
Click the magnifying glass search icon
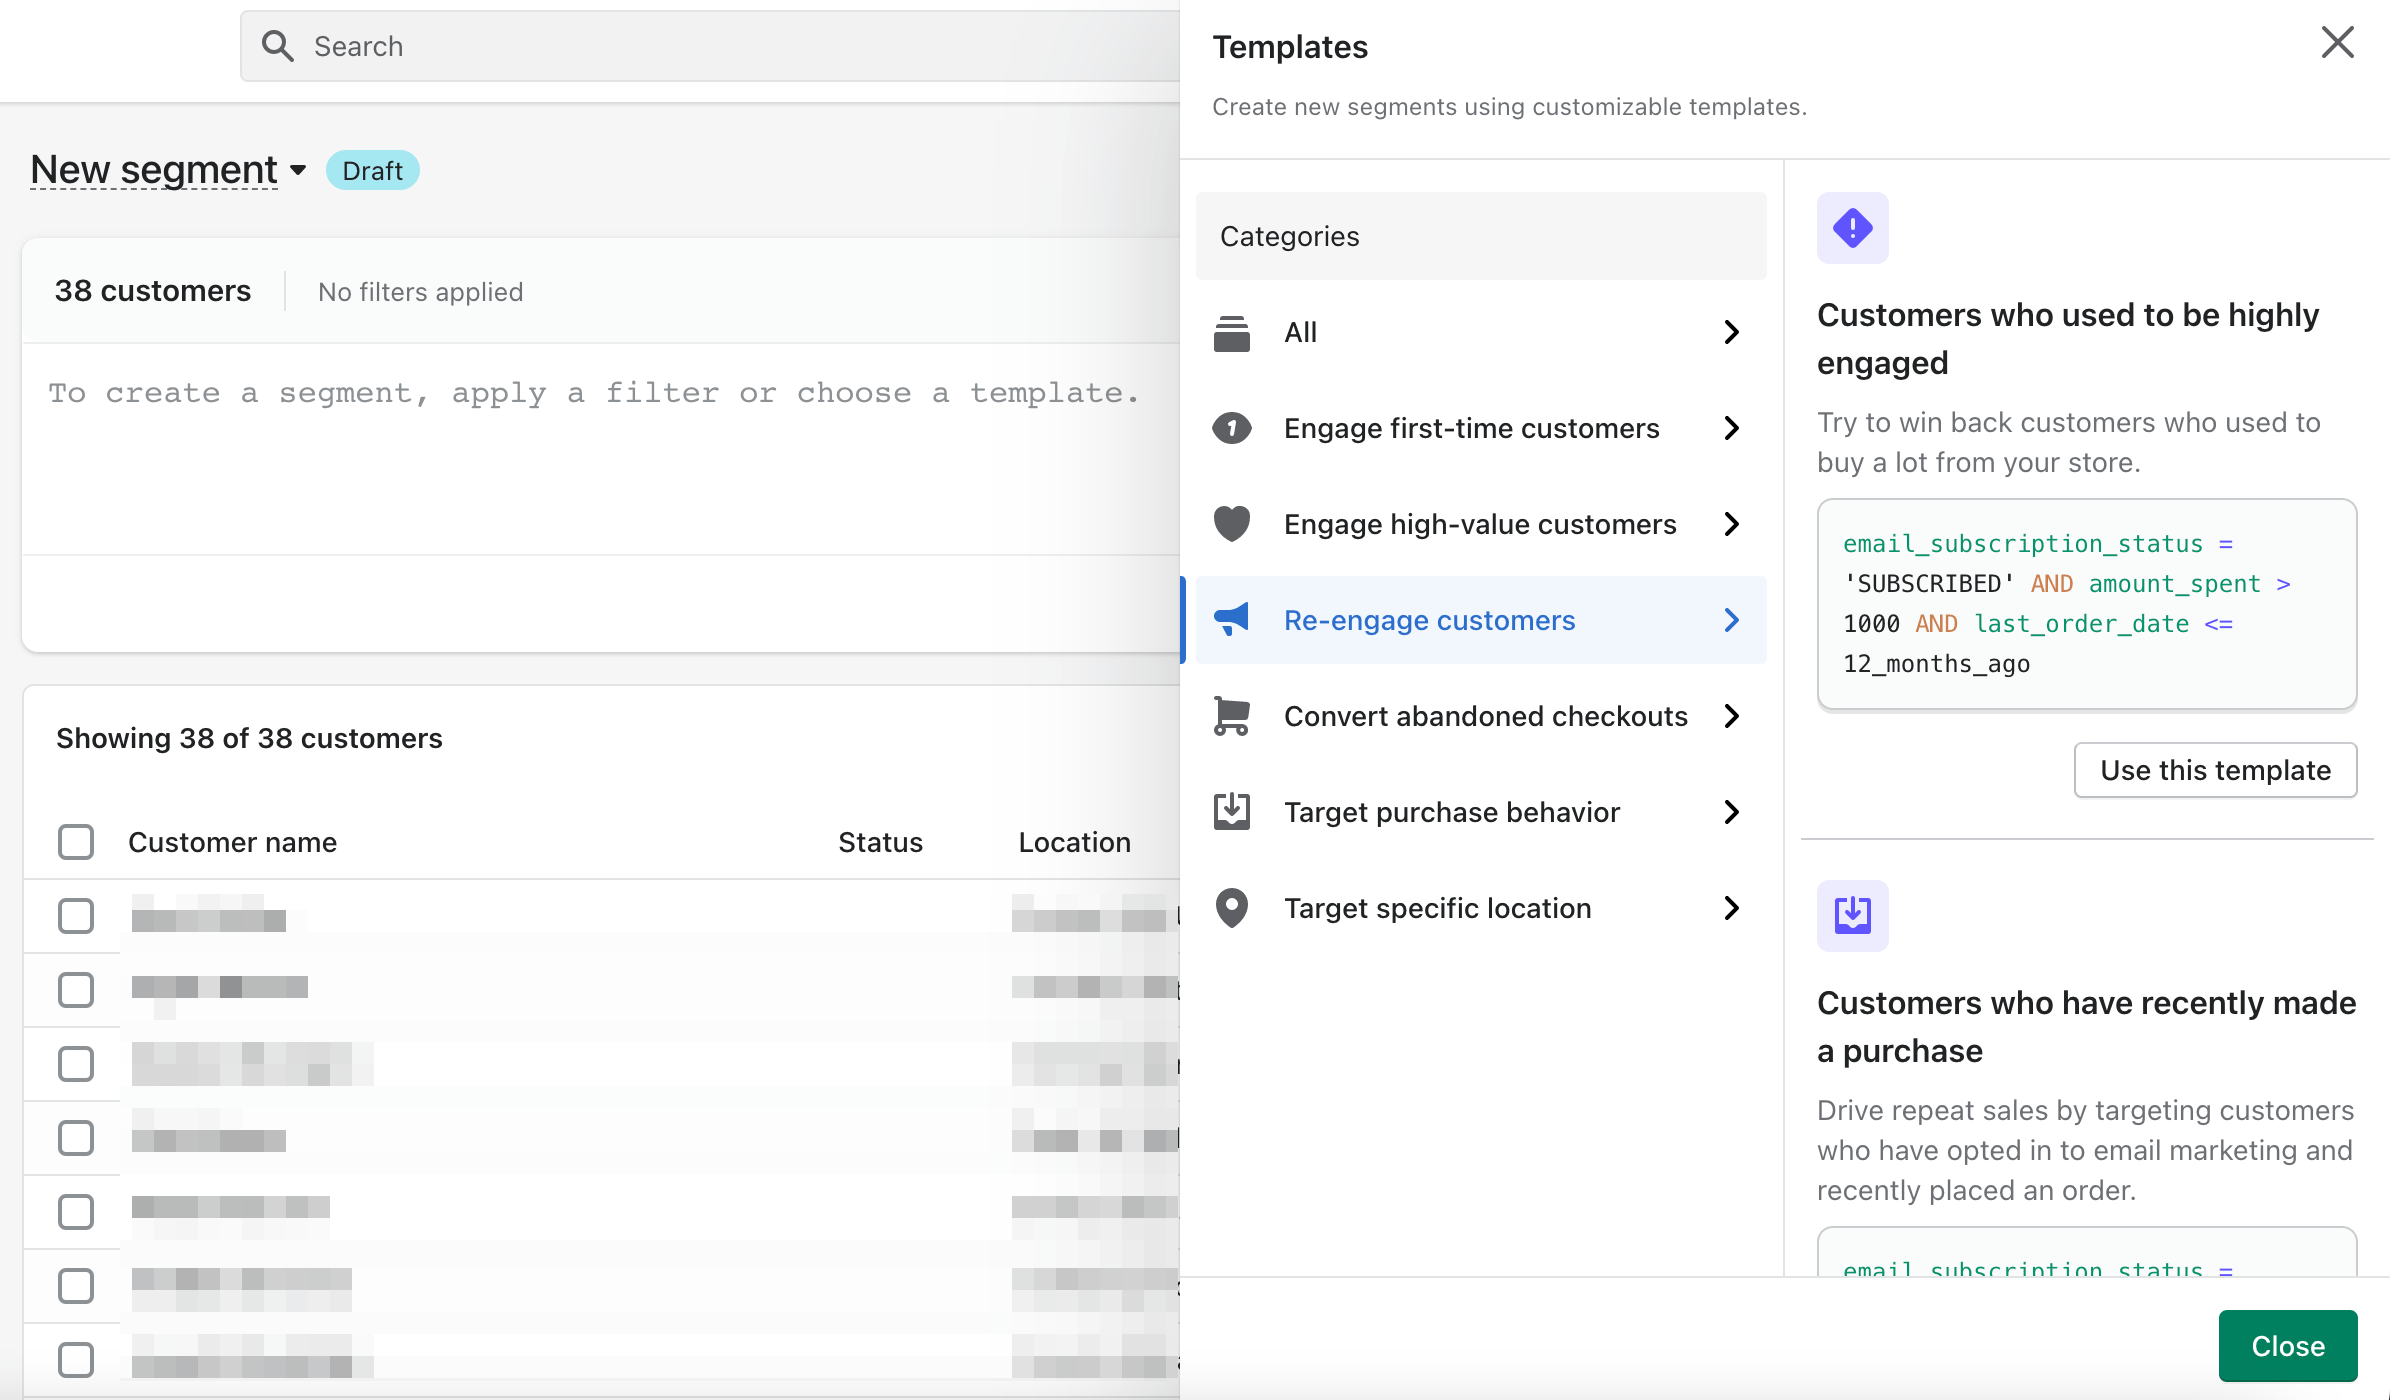(x=277, y=46)
